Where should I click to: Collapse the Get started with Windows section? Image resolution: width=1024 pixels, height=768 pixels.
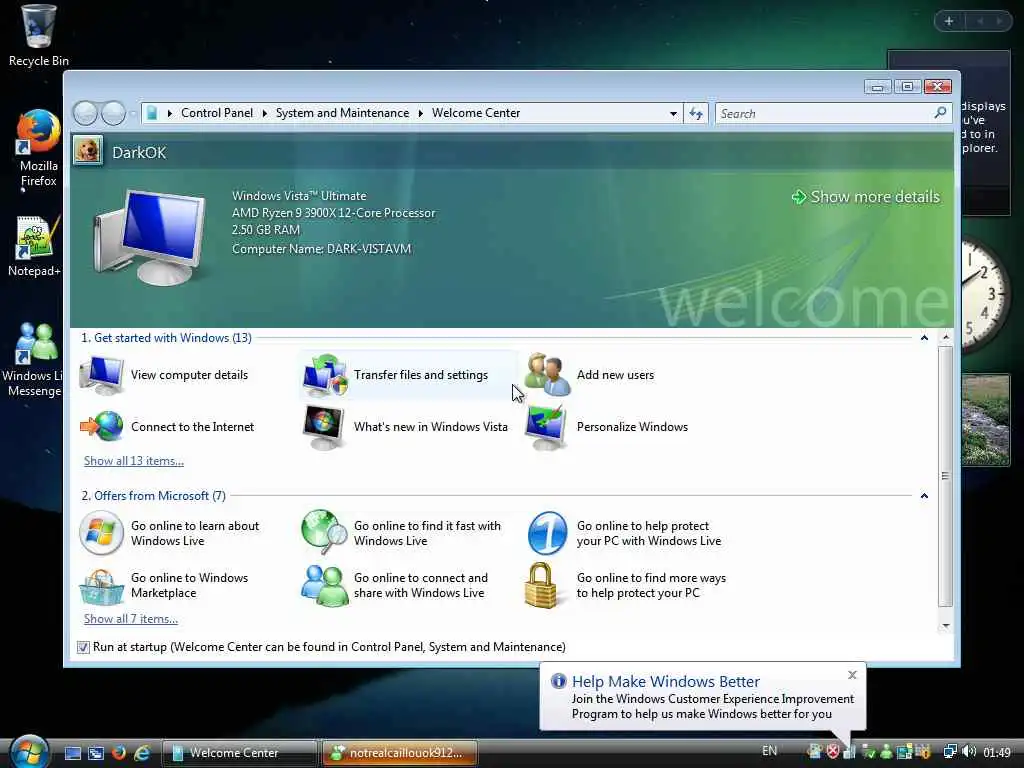[x=924, y=338]
